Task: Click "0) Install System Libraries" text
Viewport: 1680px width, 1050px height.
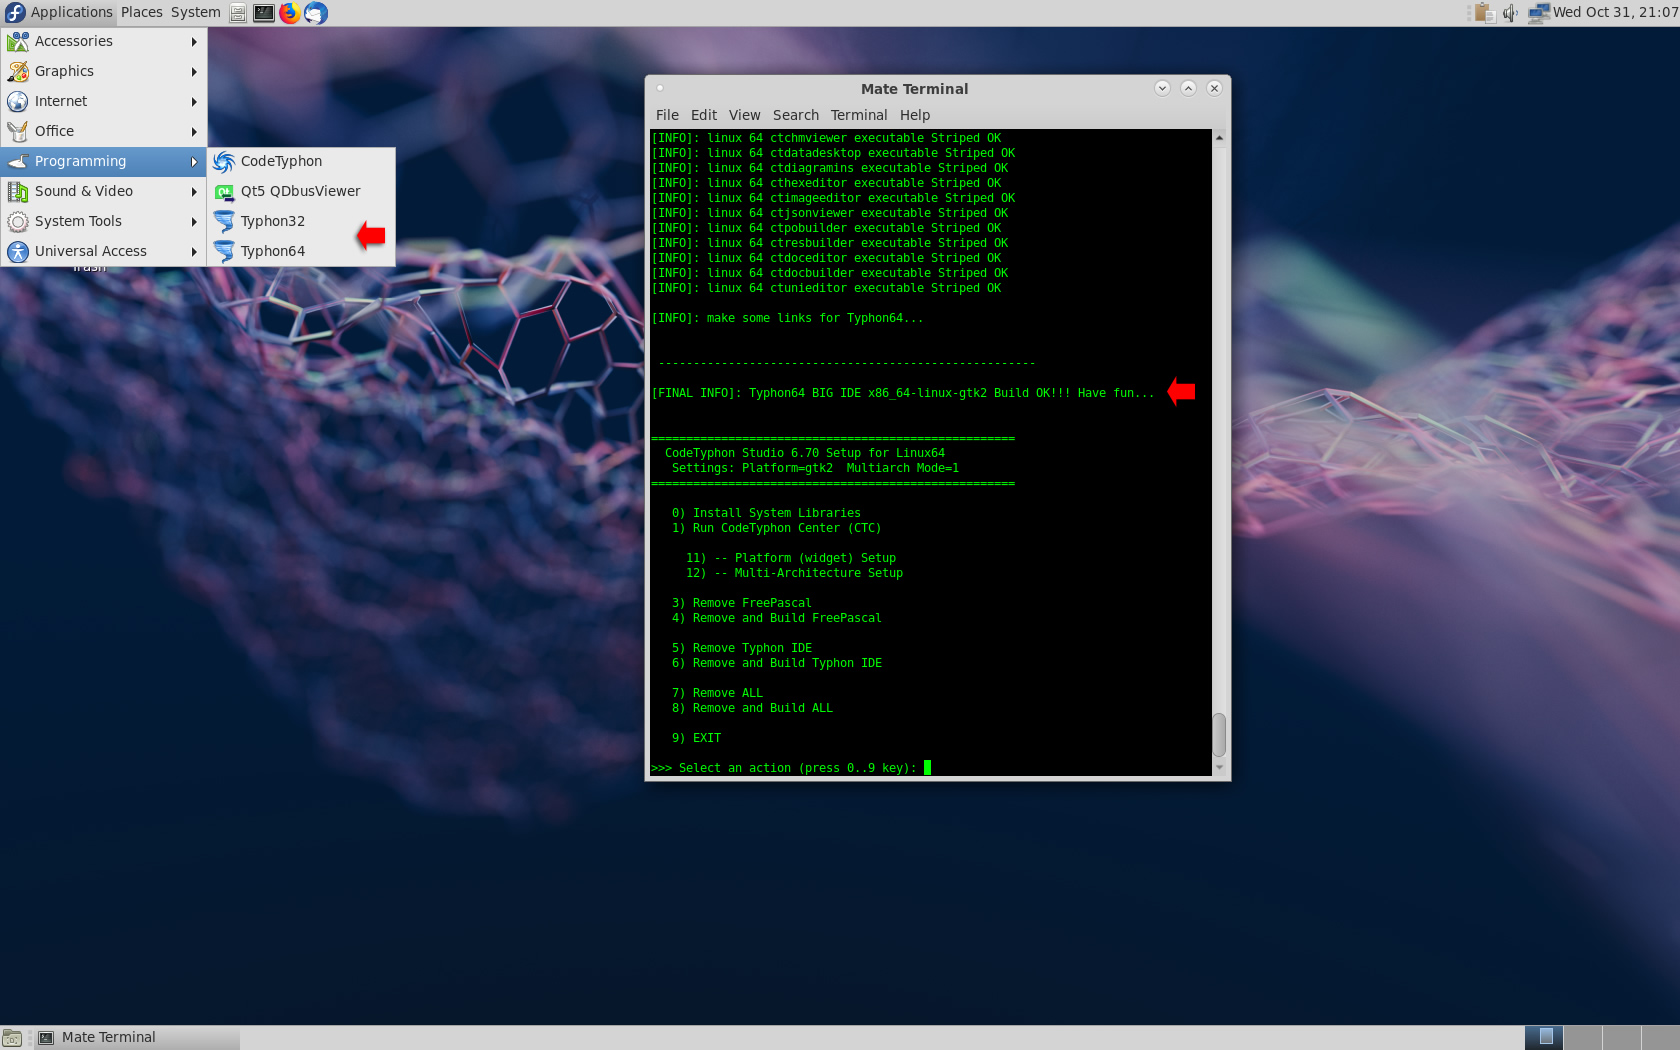Action: tap(766, 513)
